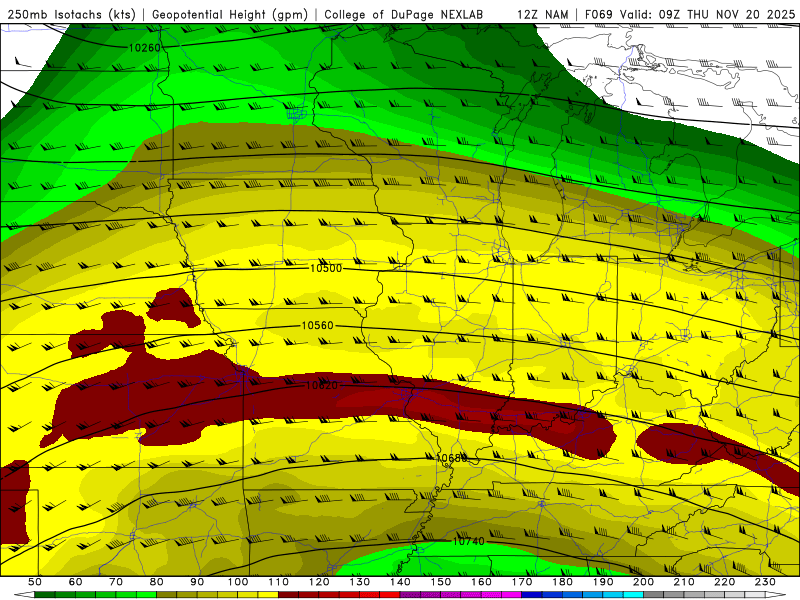Click the 10560 height contour label
The image size is (800, 600).
click(x=317, y=326)
